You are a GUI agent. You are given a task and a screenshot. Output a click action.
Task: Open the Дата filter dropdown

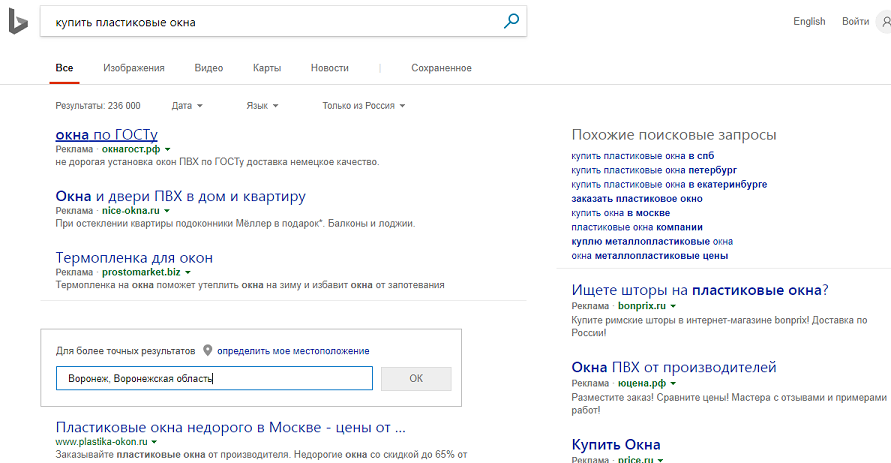pos(187,105)
